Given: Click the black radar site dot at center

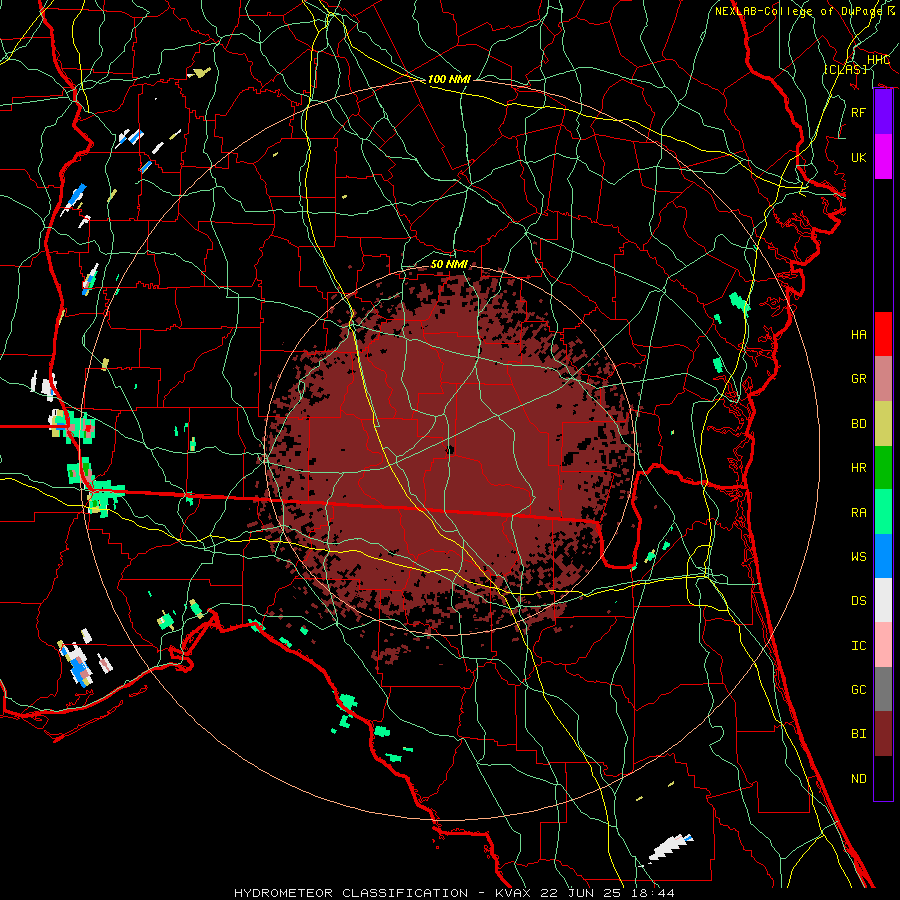Looking at the screenshot, I should tap(450, 449).
